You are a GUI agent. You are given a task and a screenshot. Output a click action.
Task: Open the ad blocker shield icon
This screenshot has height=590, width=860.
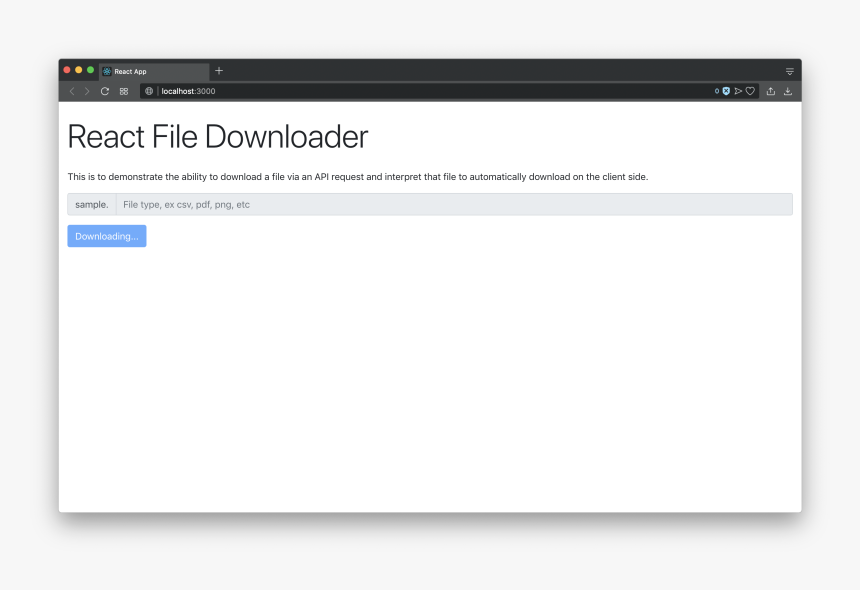[726, 91]
